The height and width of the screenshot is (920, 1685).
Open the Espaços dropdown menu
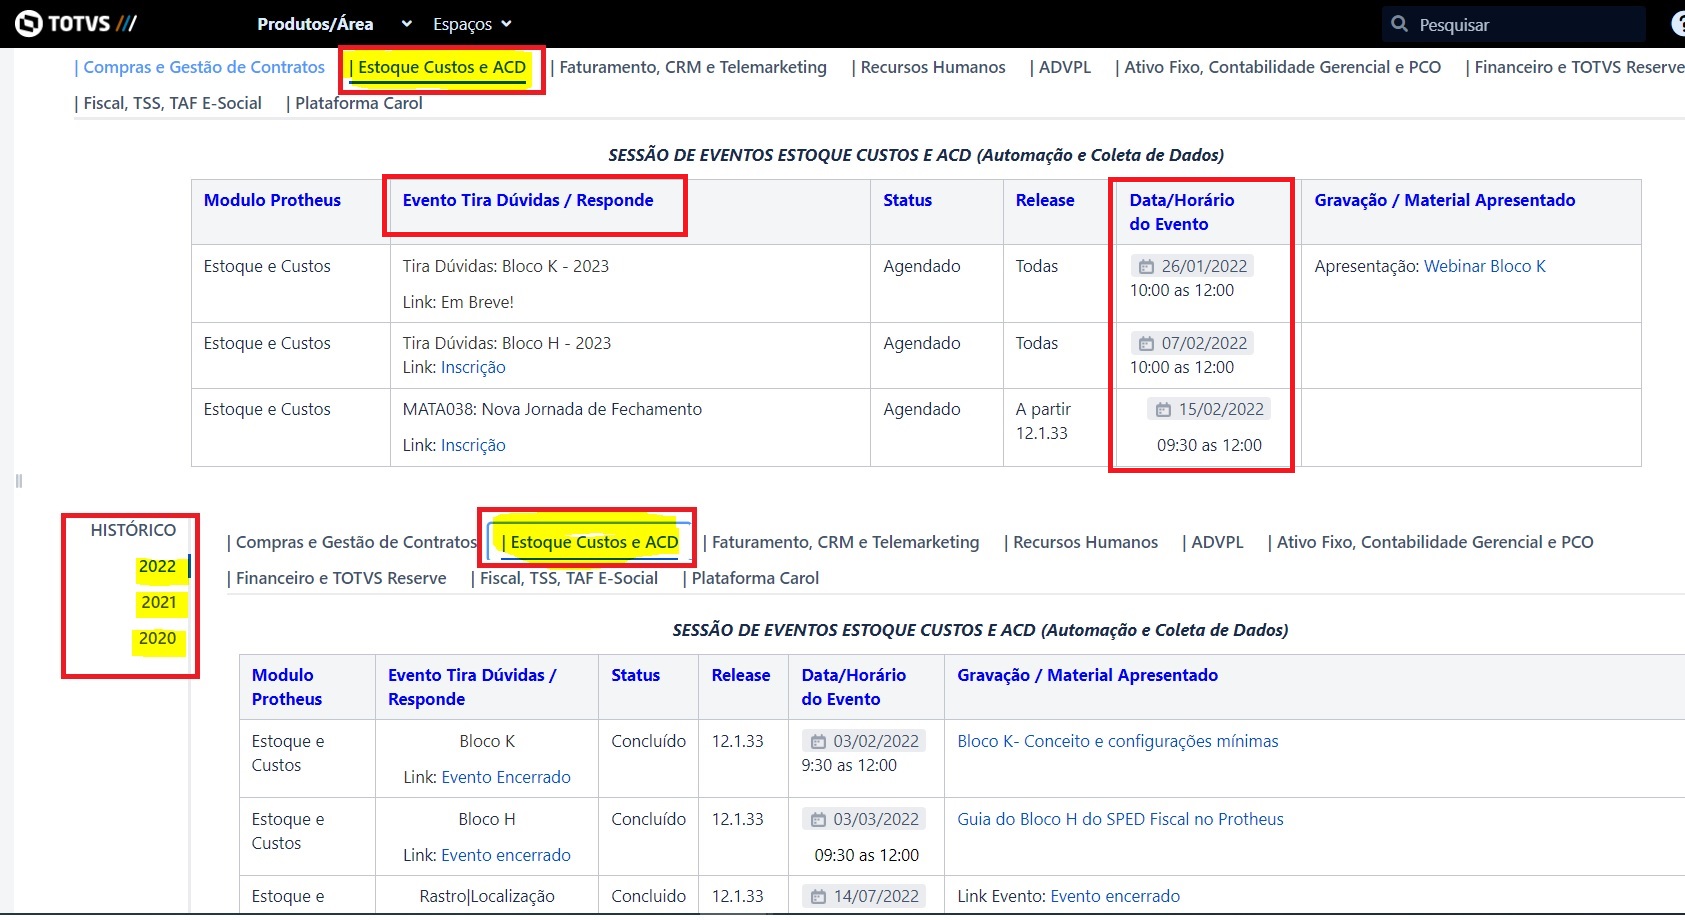coord(472,24)
